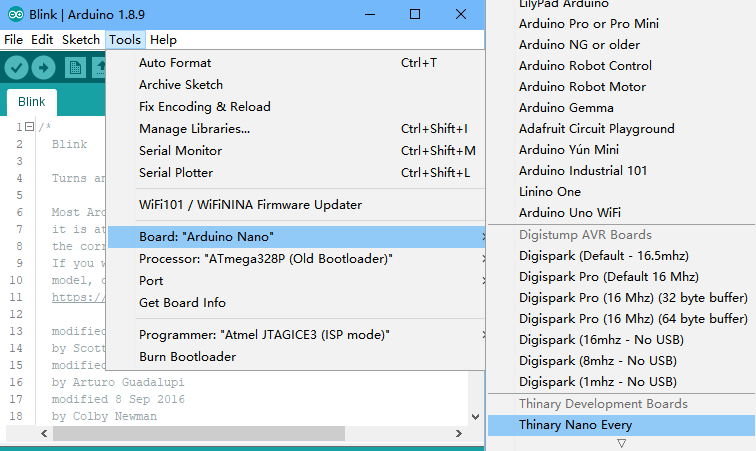Open the Help menu
The height and width of the screenshot is (451, 756).
163,40
